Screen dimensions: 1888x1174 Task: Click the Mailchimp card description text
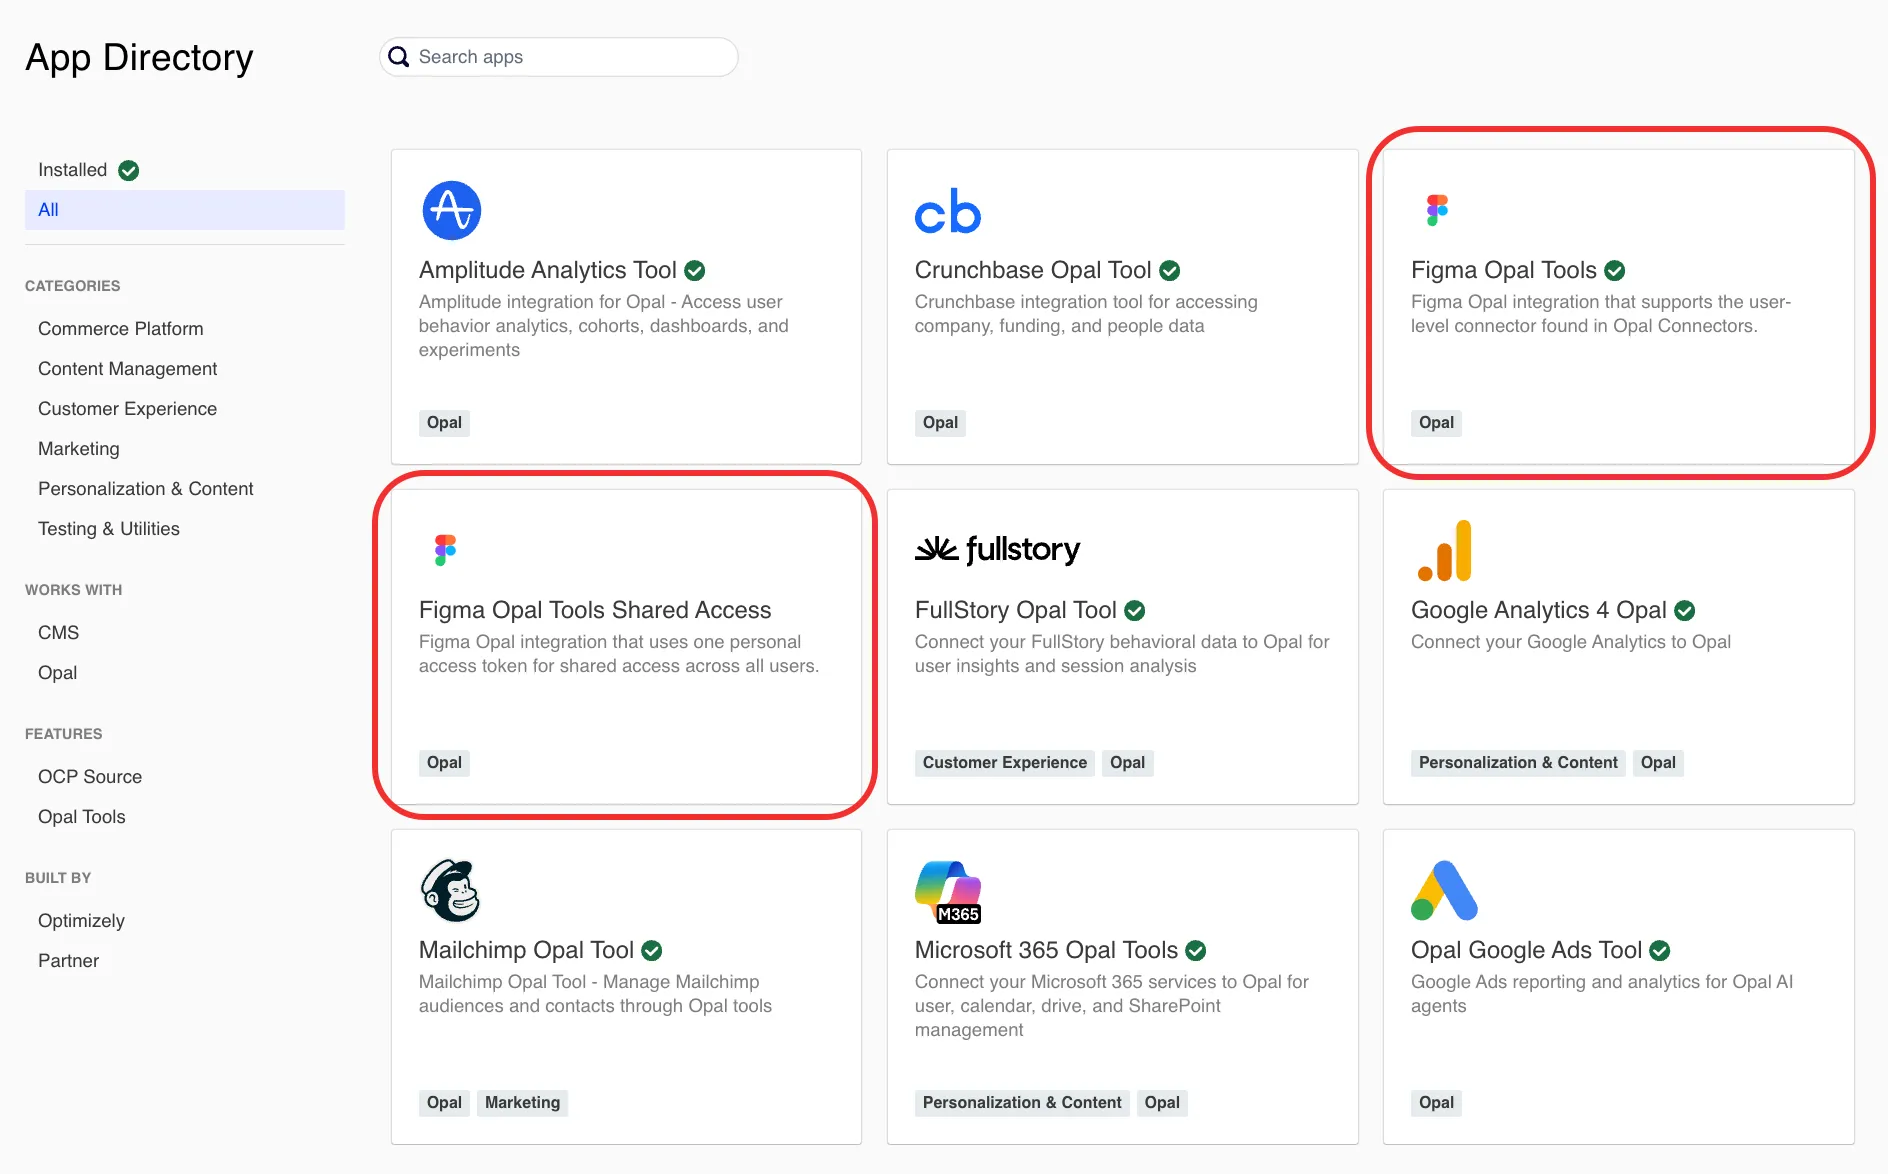coord(596,994)
